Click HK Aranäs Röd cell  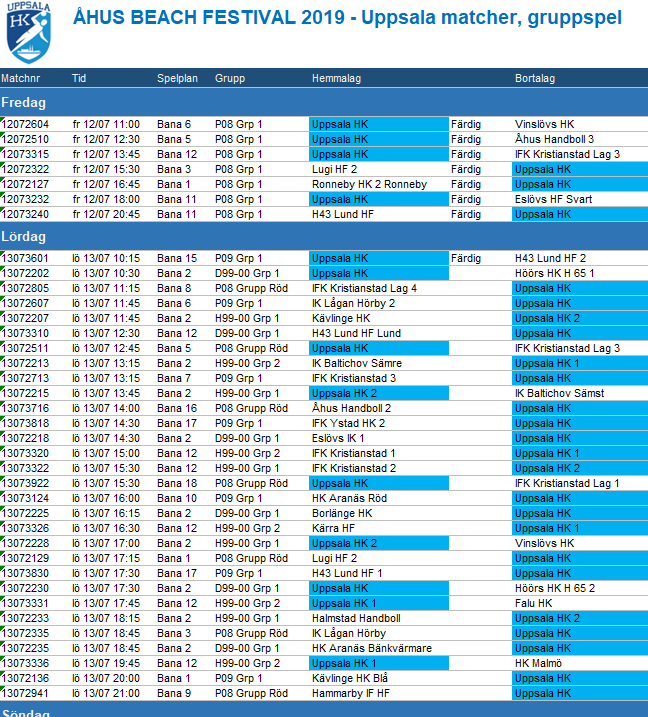point(349,498)
